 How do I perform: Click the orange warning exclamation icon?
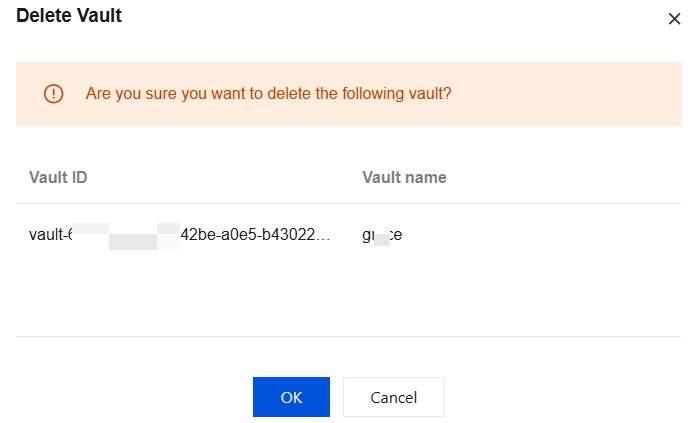point(53,94)
